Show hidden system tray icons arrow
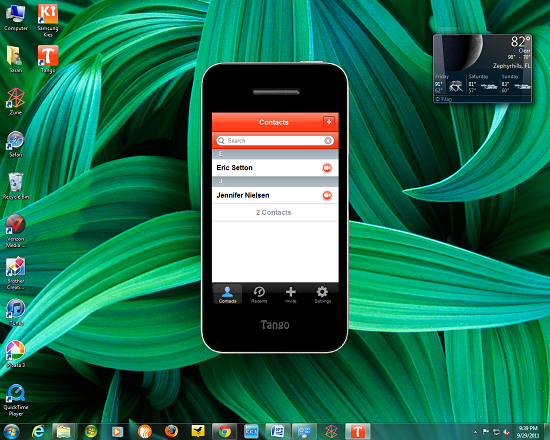The width and height of the screenshot is (550, 440). click(475, 432)
